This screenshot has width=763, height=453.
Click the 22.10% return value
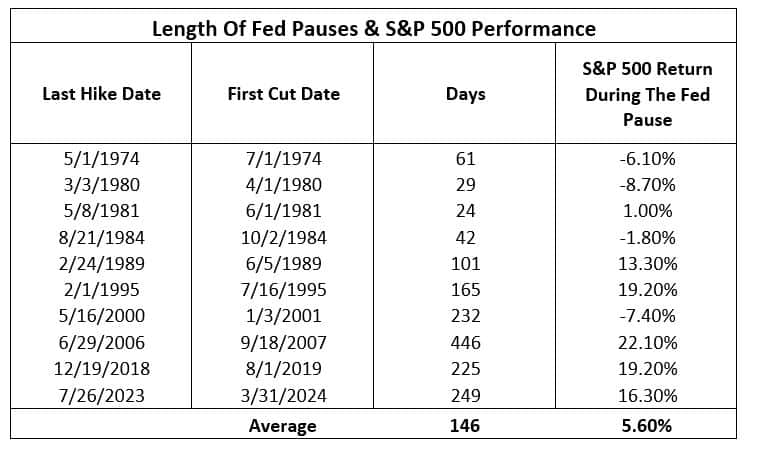(648, 343)
